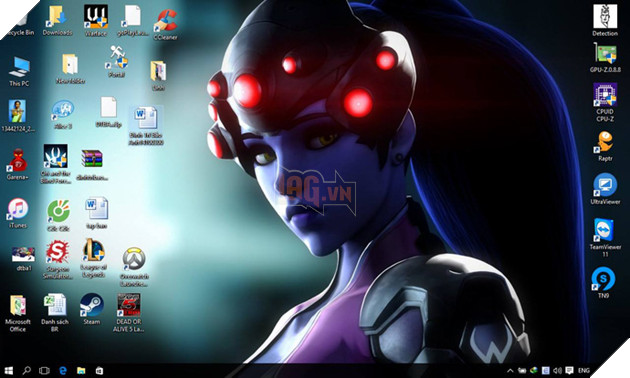Click the battery icon in the system tray
Screen dimensions: 630x378
522,370
